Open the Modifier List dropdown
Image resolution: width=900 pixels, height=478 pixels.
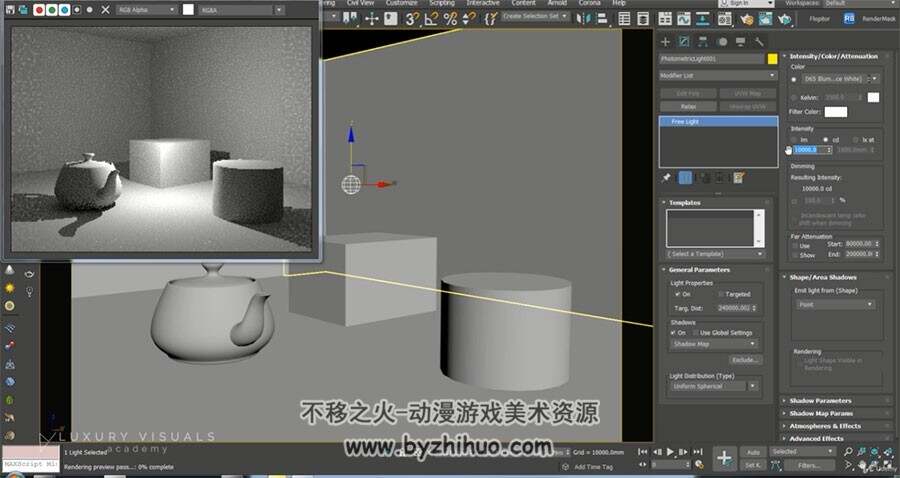coord(717,75)
